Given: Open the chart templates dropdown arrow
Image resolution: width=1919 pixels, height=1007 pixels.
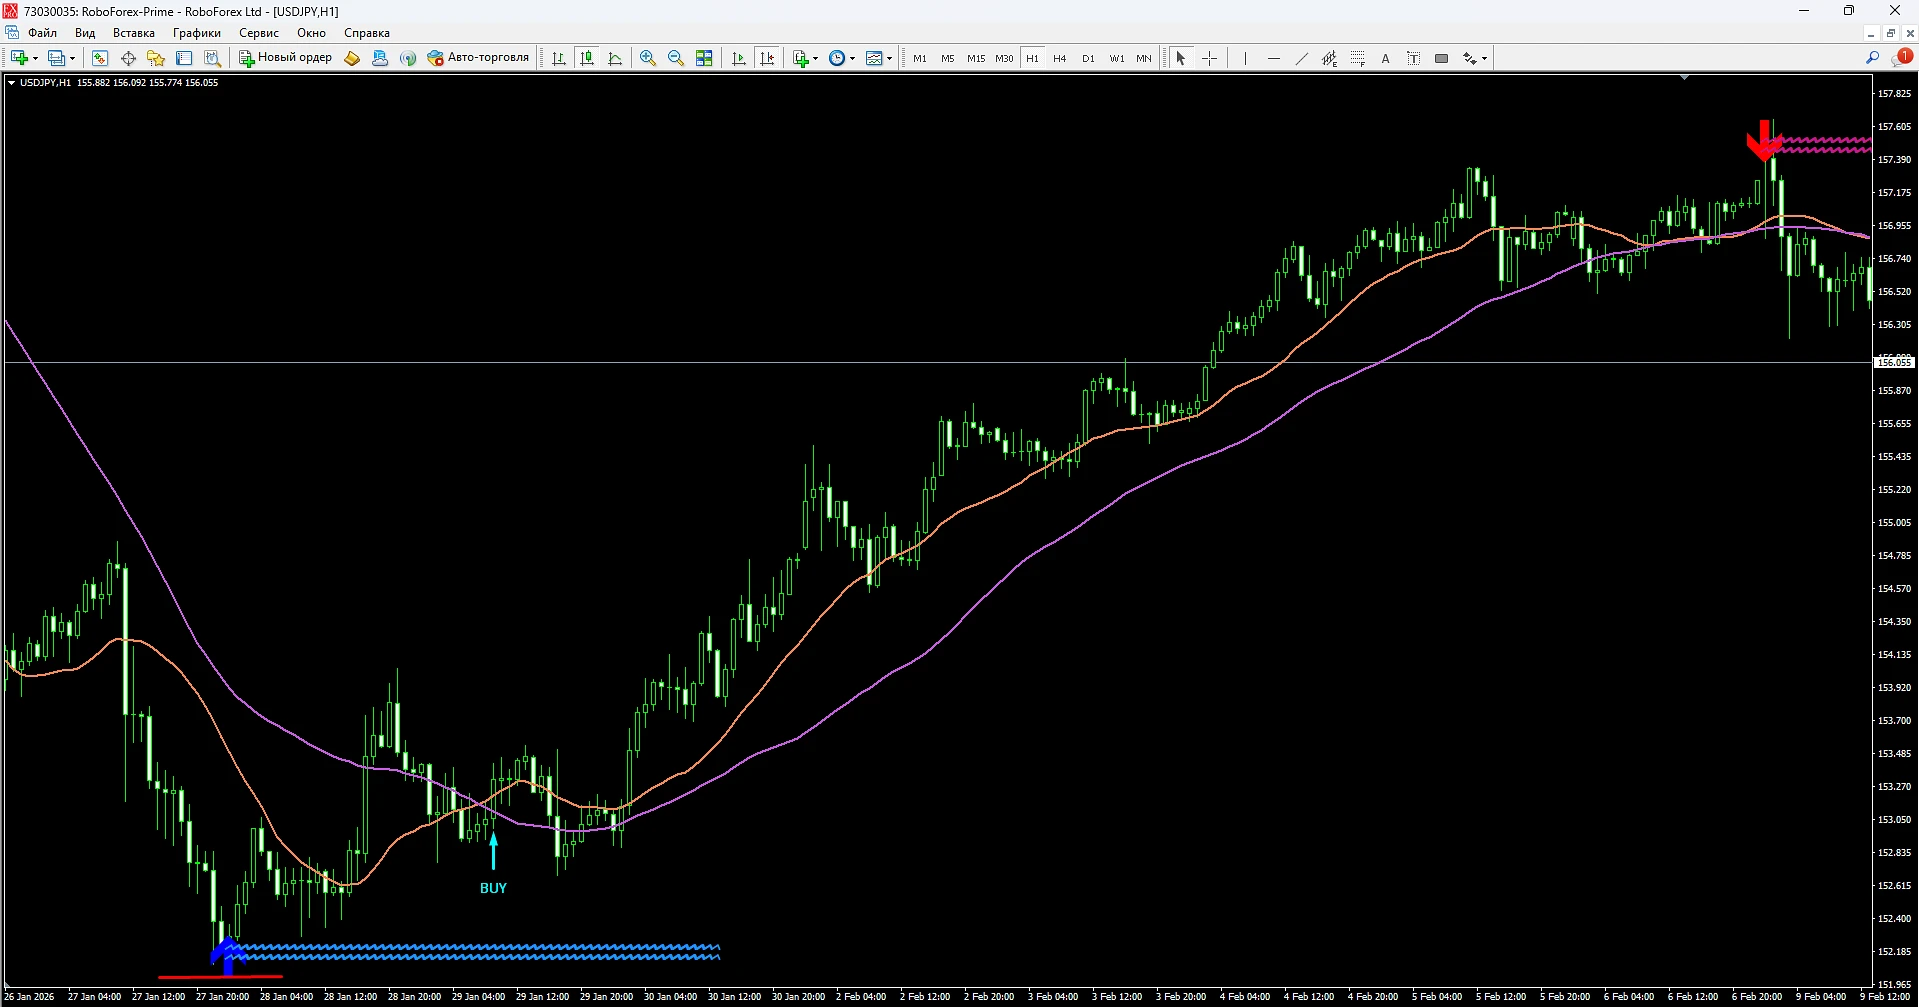Looking at the screenshot, I should [x=889, y=58].
